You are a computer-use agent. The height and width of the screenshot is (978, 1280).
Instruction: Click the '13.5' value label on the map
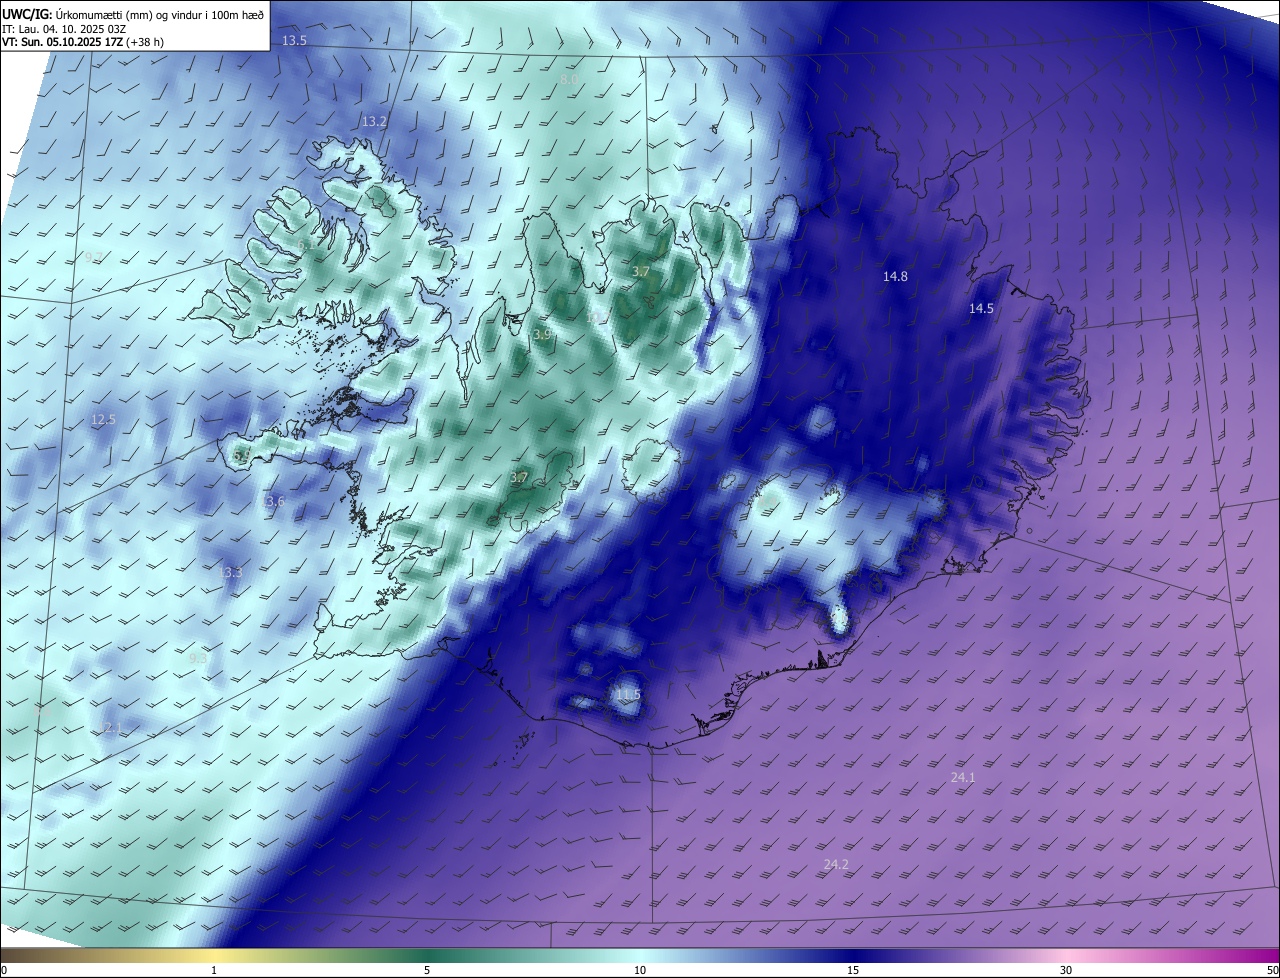[294, 41]
